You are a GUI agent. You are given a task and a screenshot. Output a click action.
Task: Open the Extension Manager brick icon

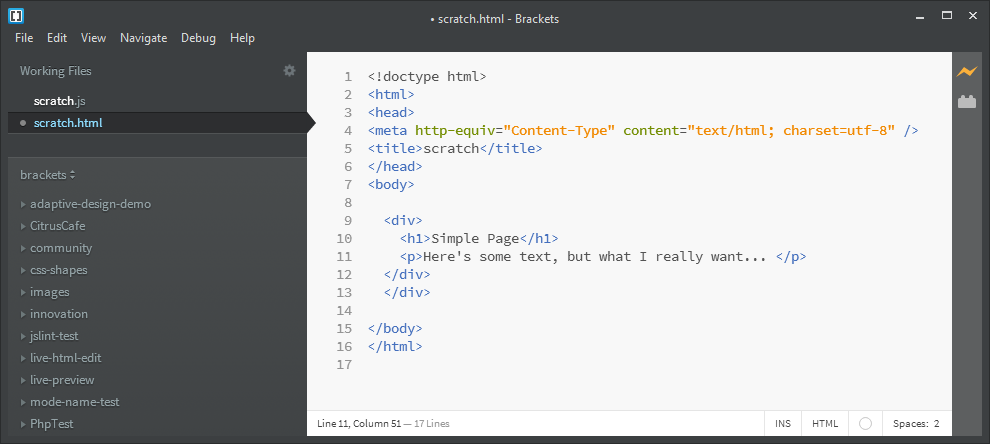coord(967,101)
